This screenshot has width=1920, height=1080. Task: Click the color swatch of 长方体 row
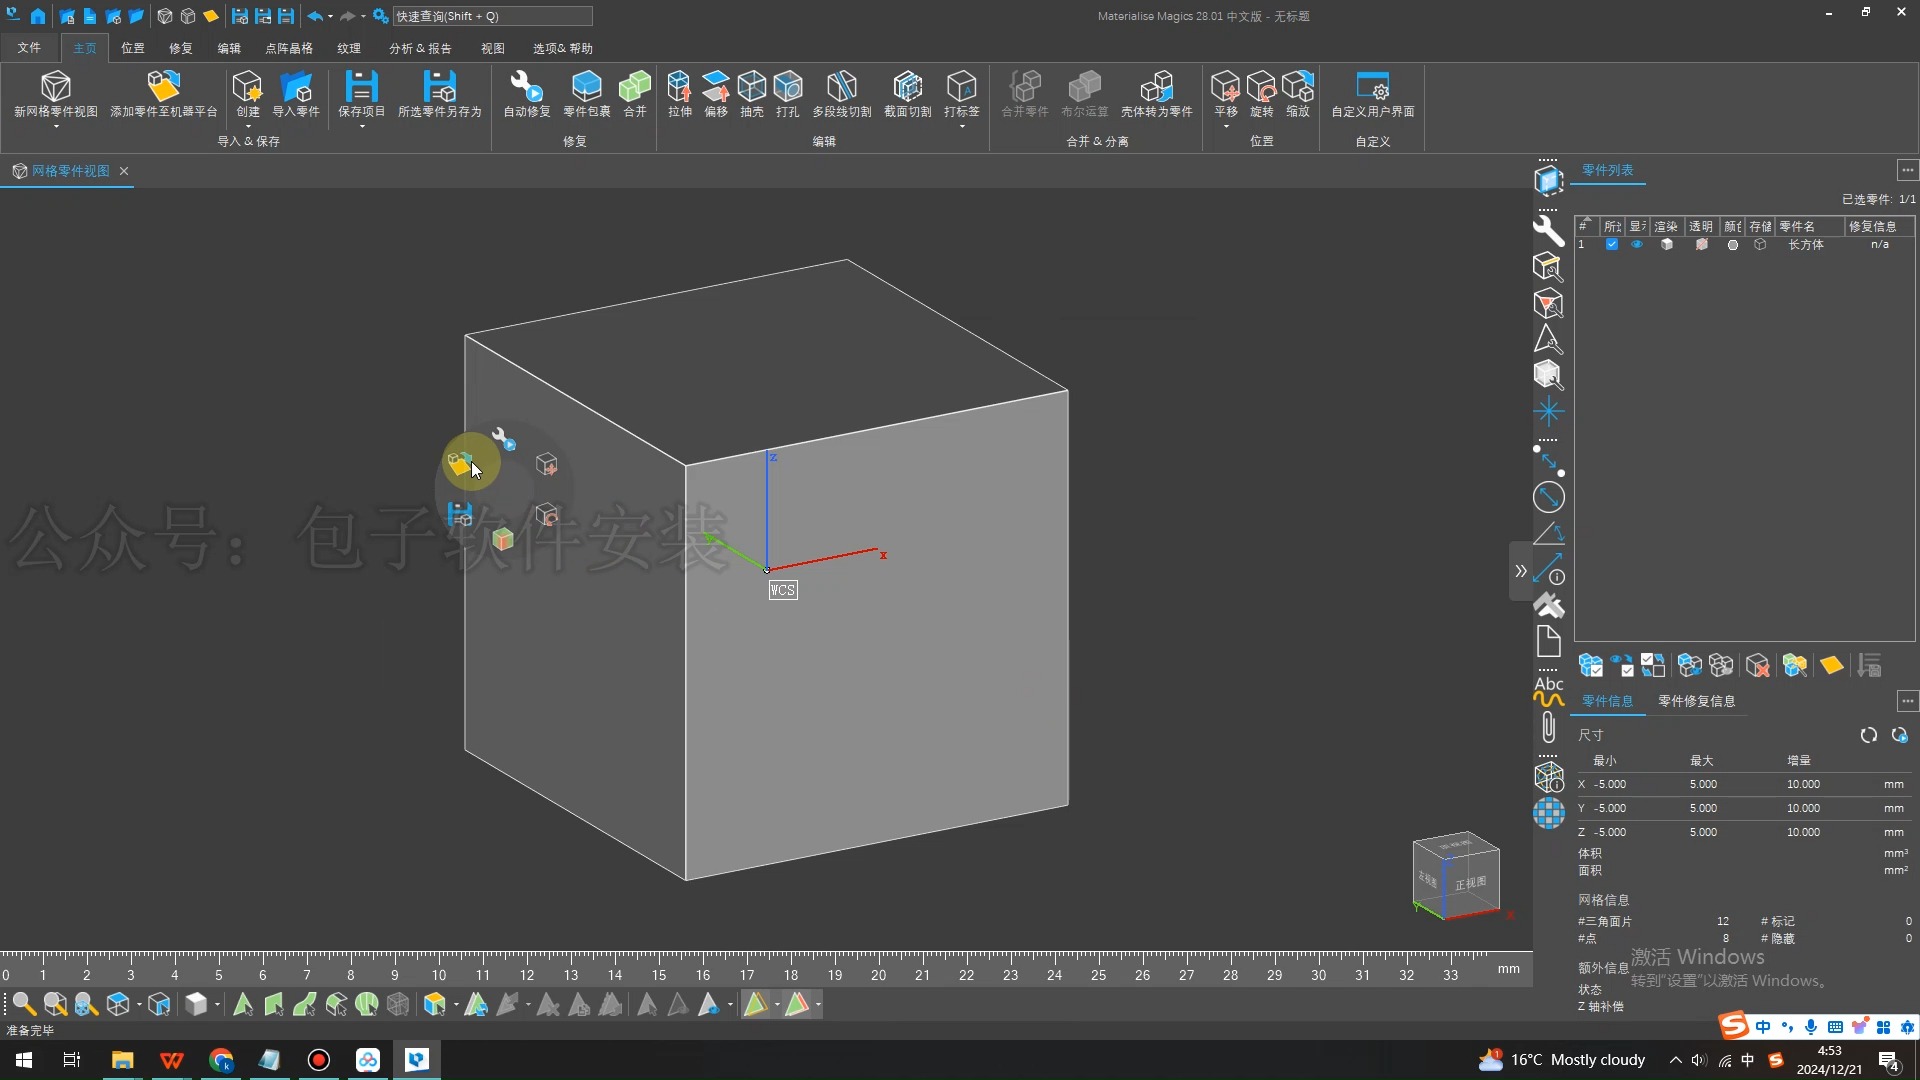1732,245
